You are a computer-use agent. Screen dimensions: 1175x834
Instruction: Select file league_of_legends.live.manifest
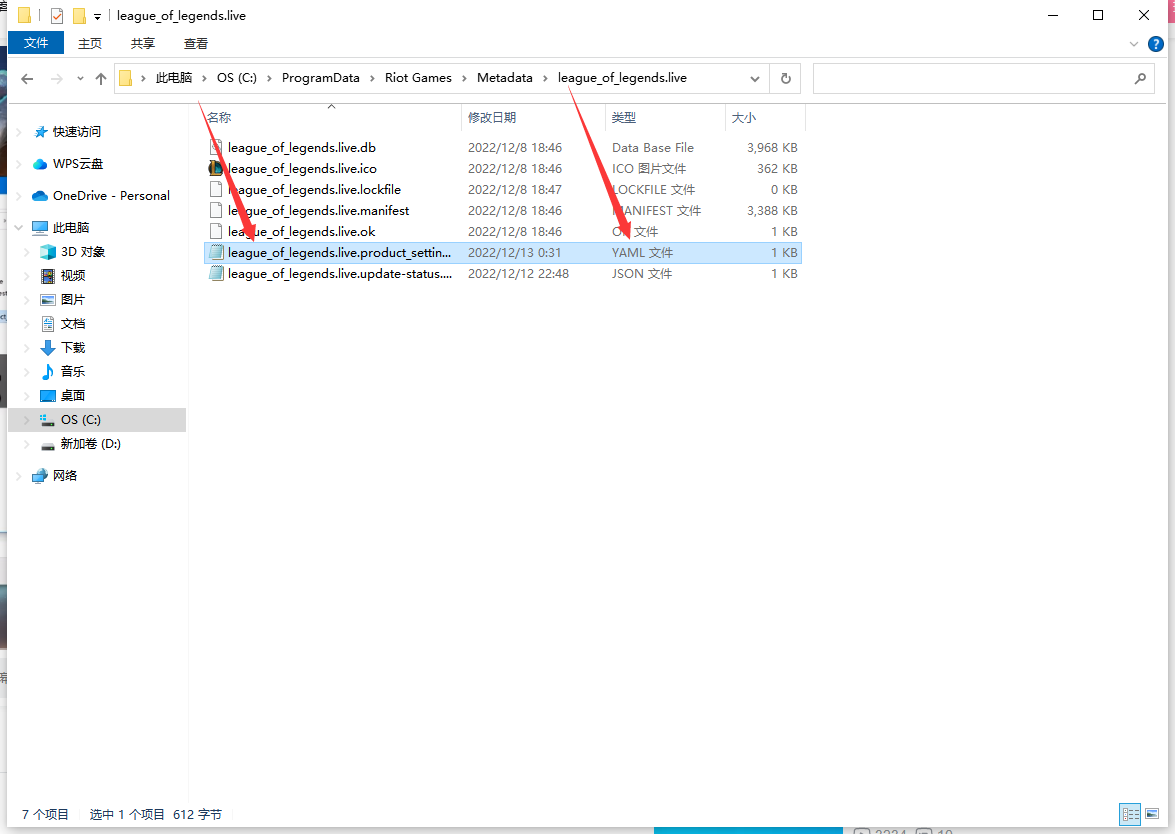click(x=318, y=211)
